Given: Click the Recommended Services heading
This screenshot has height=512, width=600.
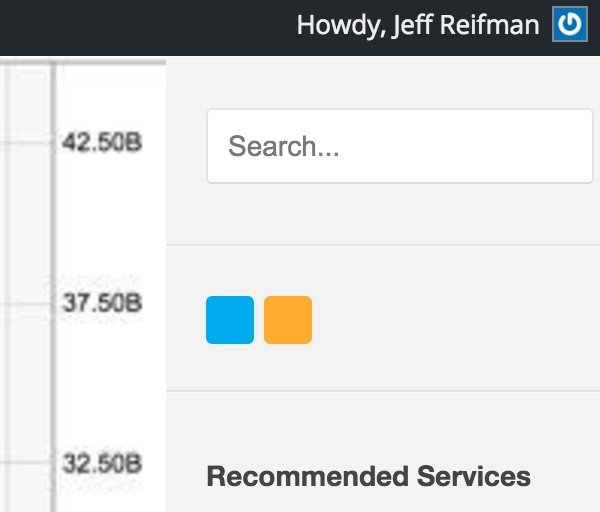Looking at the screenshot, I should 368,476.
